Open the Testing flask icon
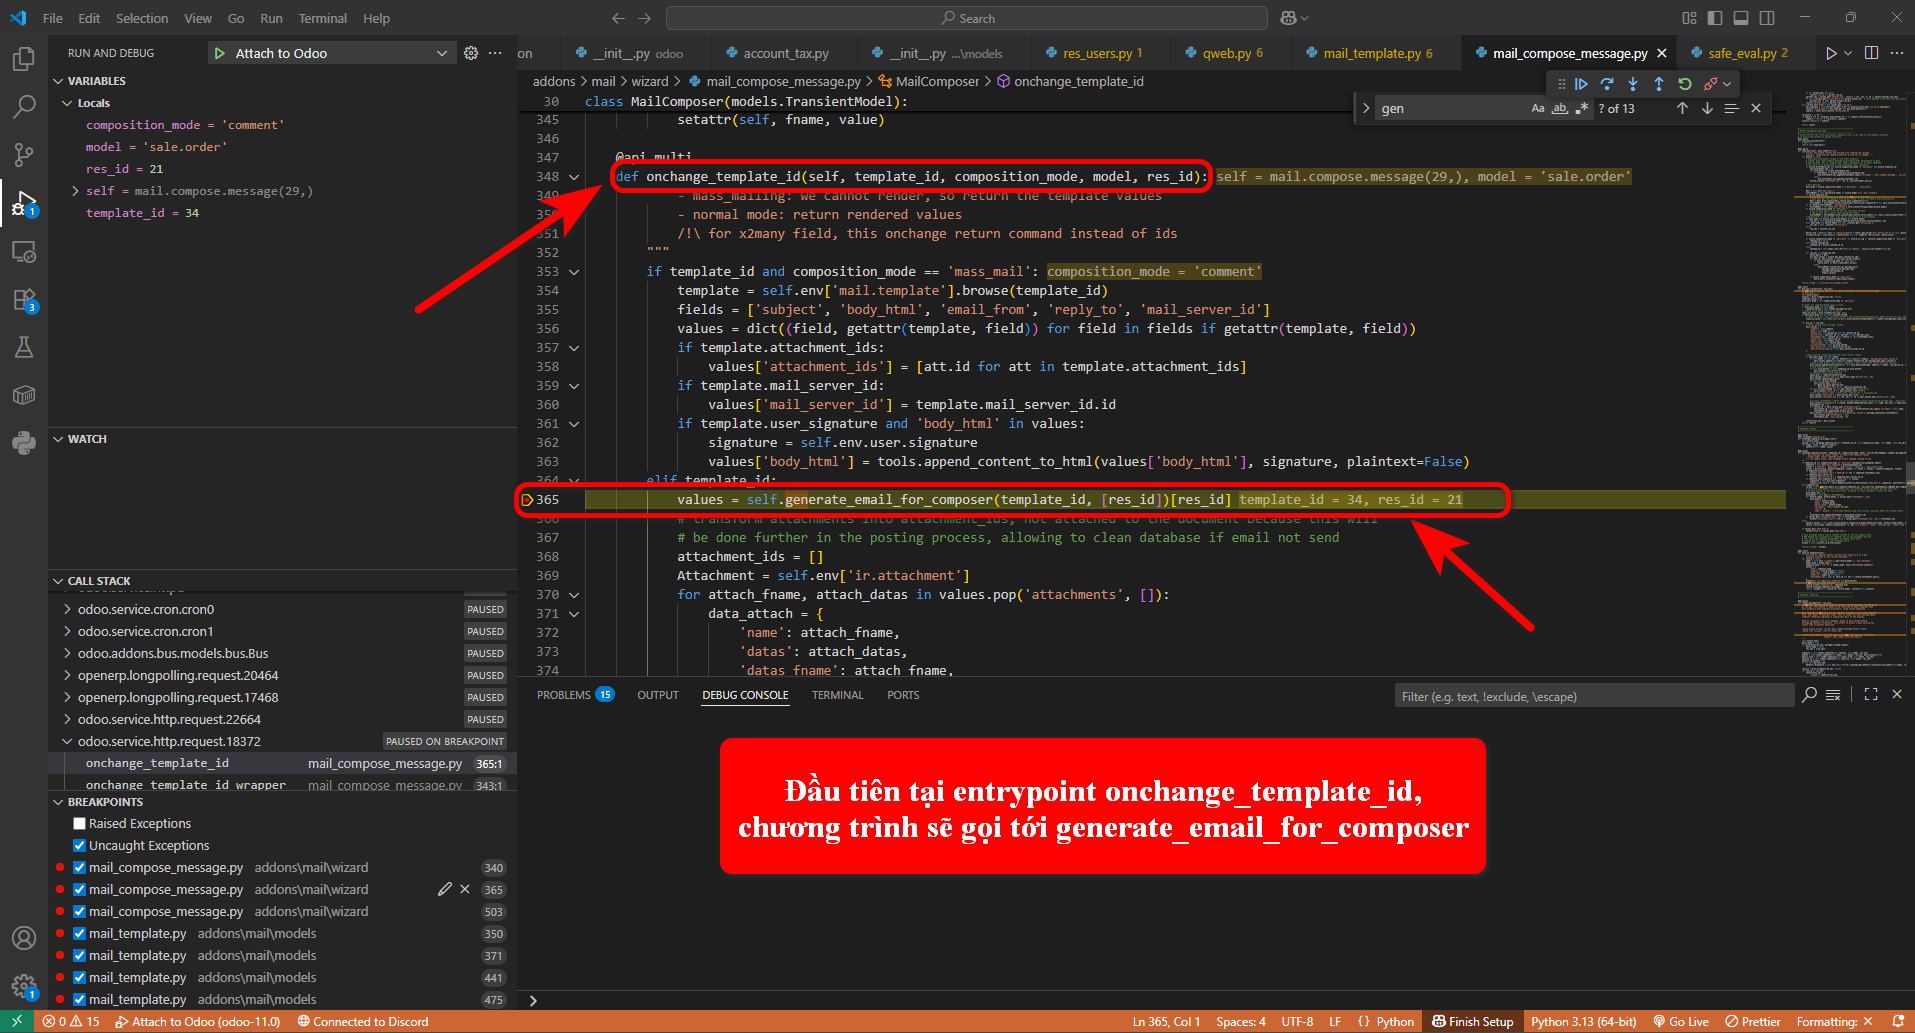The width and height of the screenshot is (1915, 1033). [24, 347]
